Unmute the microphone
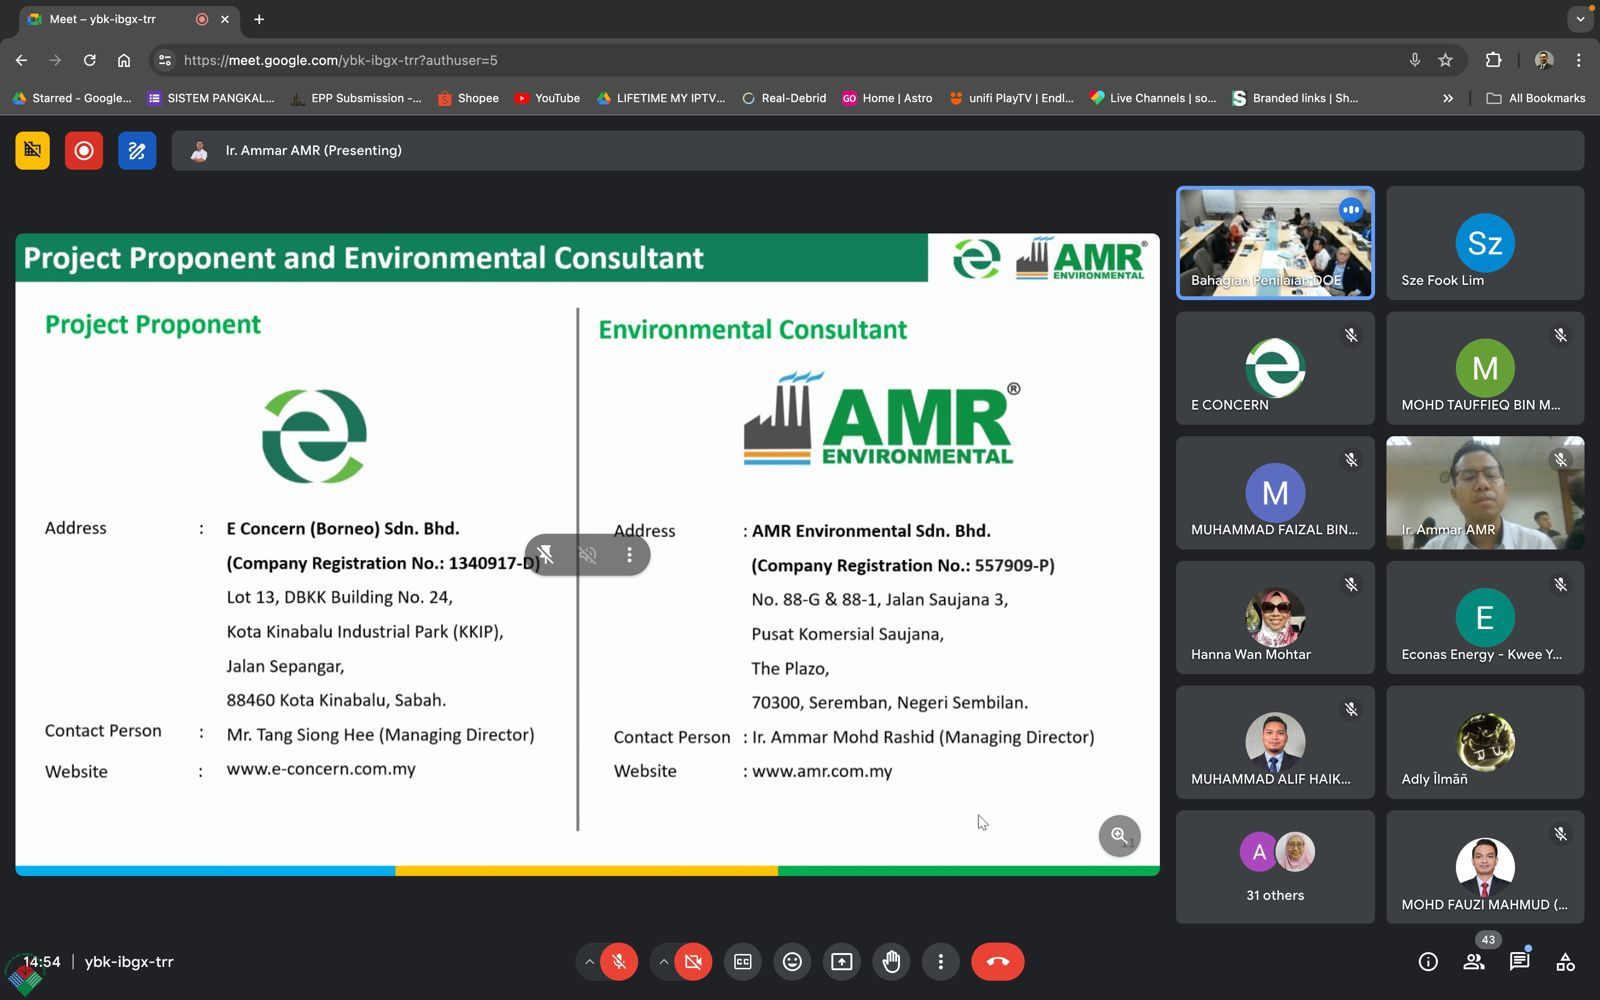Screen dimensions: 1600x1000 (619, 962)
